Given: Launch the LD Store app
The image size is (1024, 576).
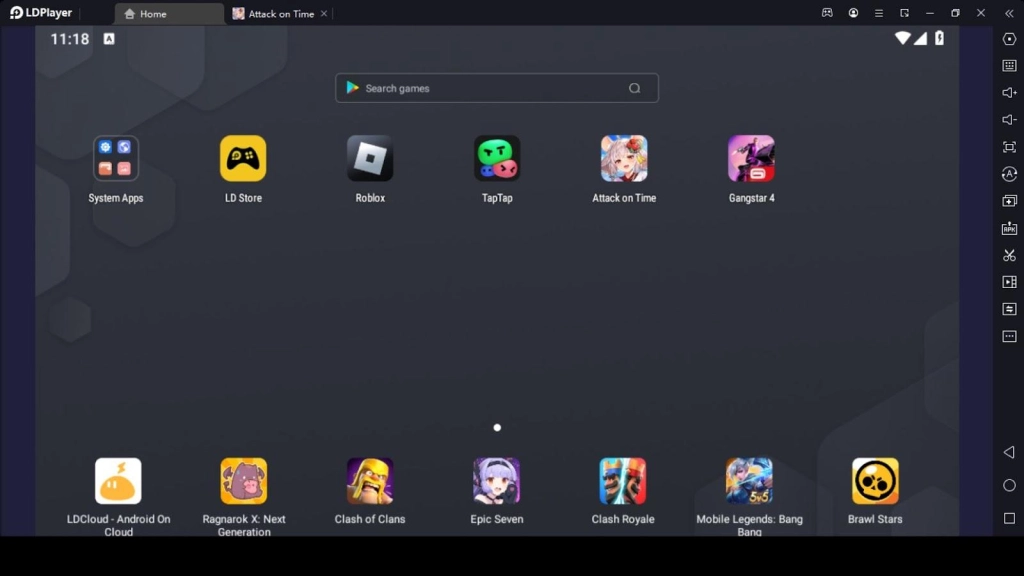Looking at the screenshot, I should tap(243, 158).
